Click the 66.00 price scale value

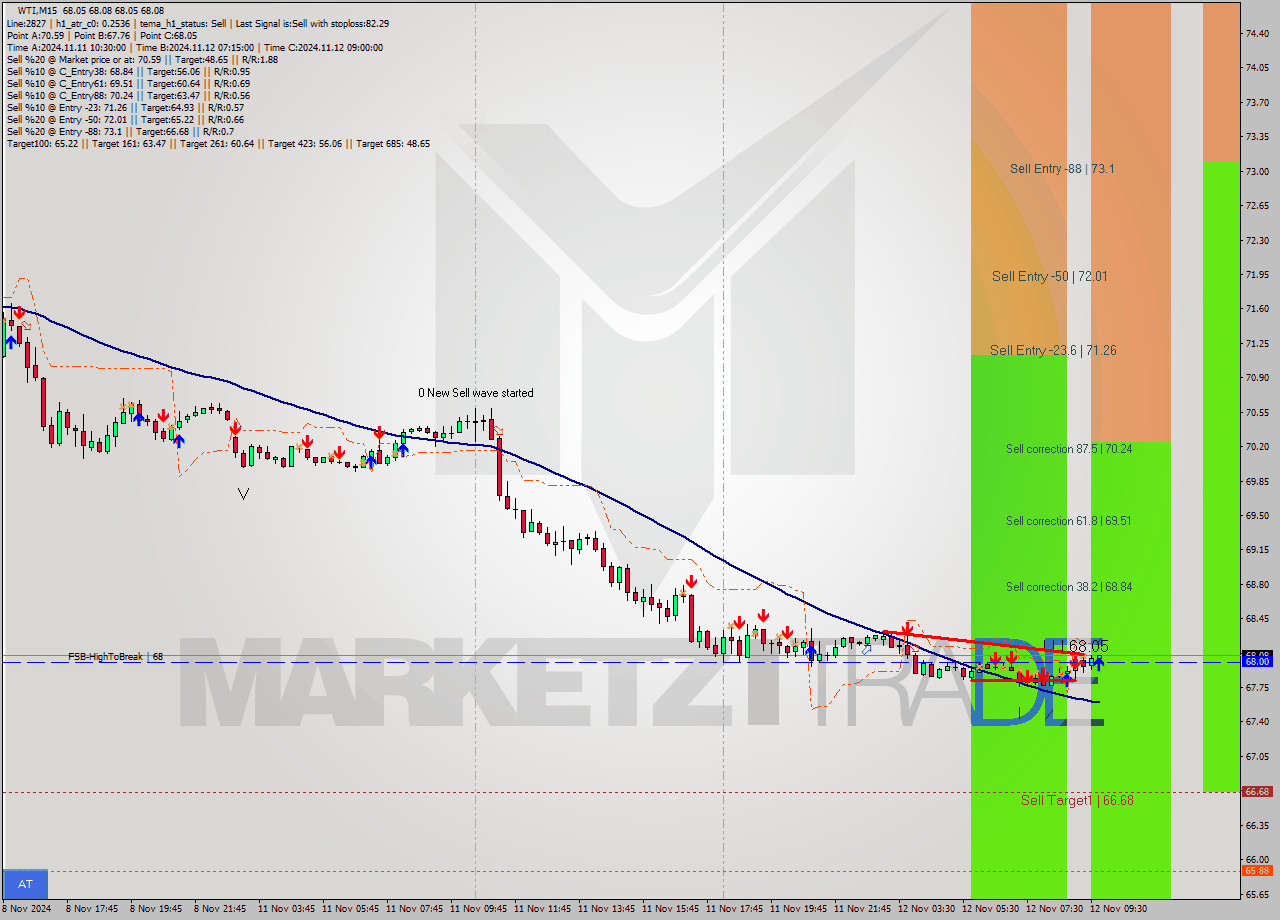tap(1258, 859)
